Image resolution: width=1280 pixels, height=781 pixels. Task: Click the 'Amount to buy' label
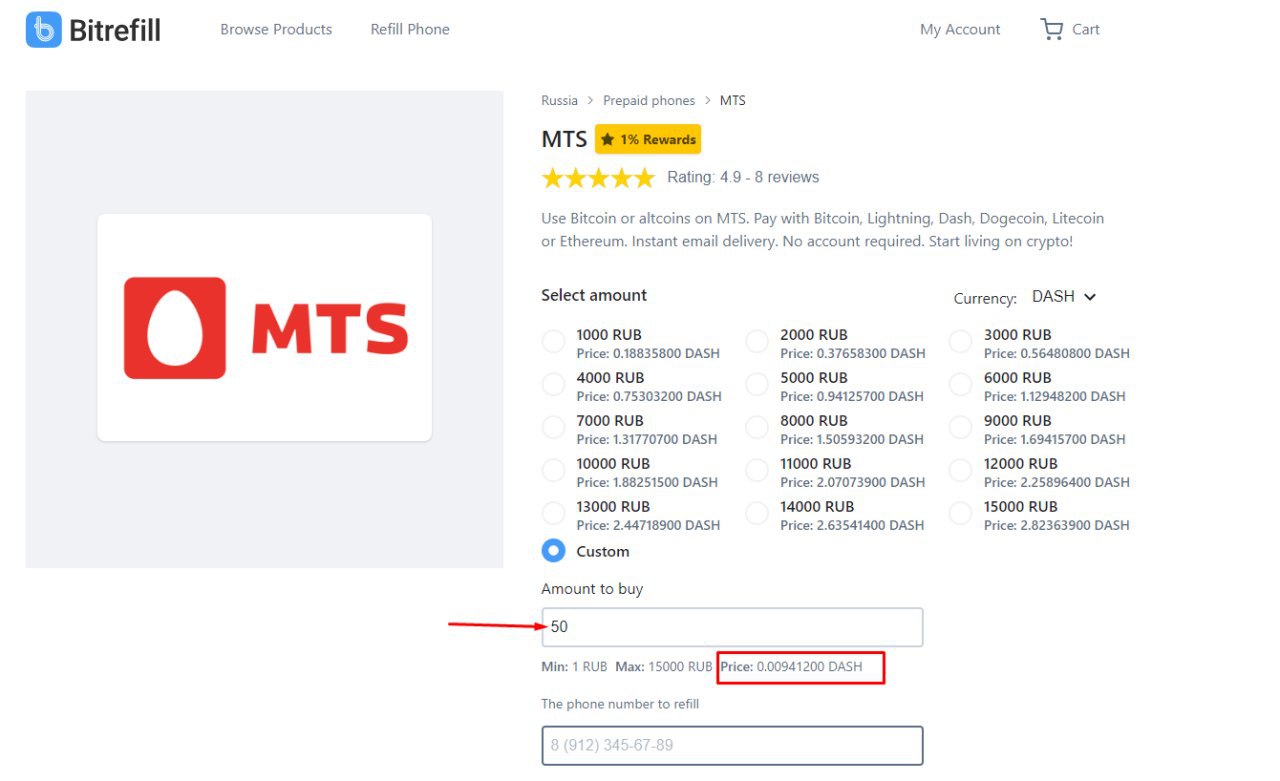click(x=592, y=589)
